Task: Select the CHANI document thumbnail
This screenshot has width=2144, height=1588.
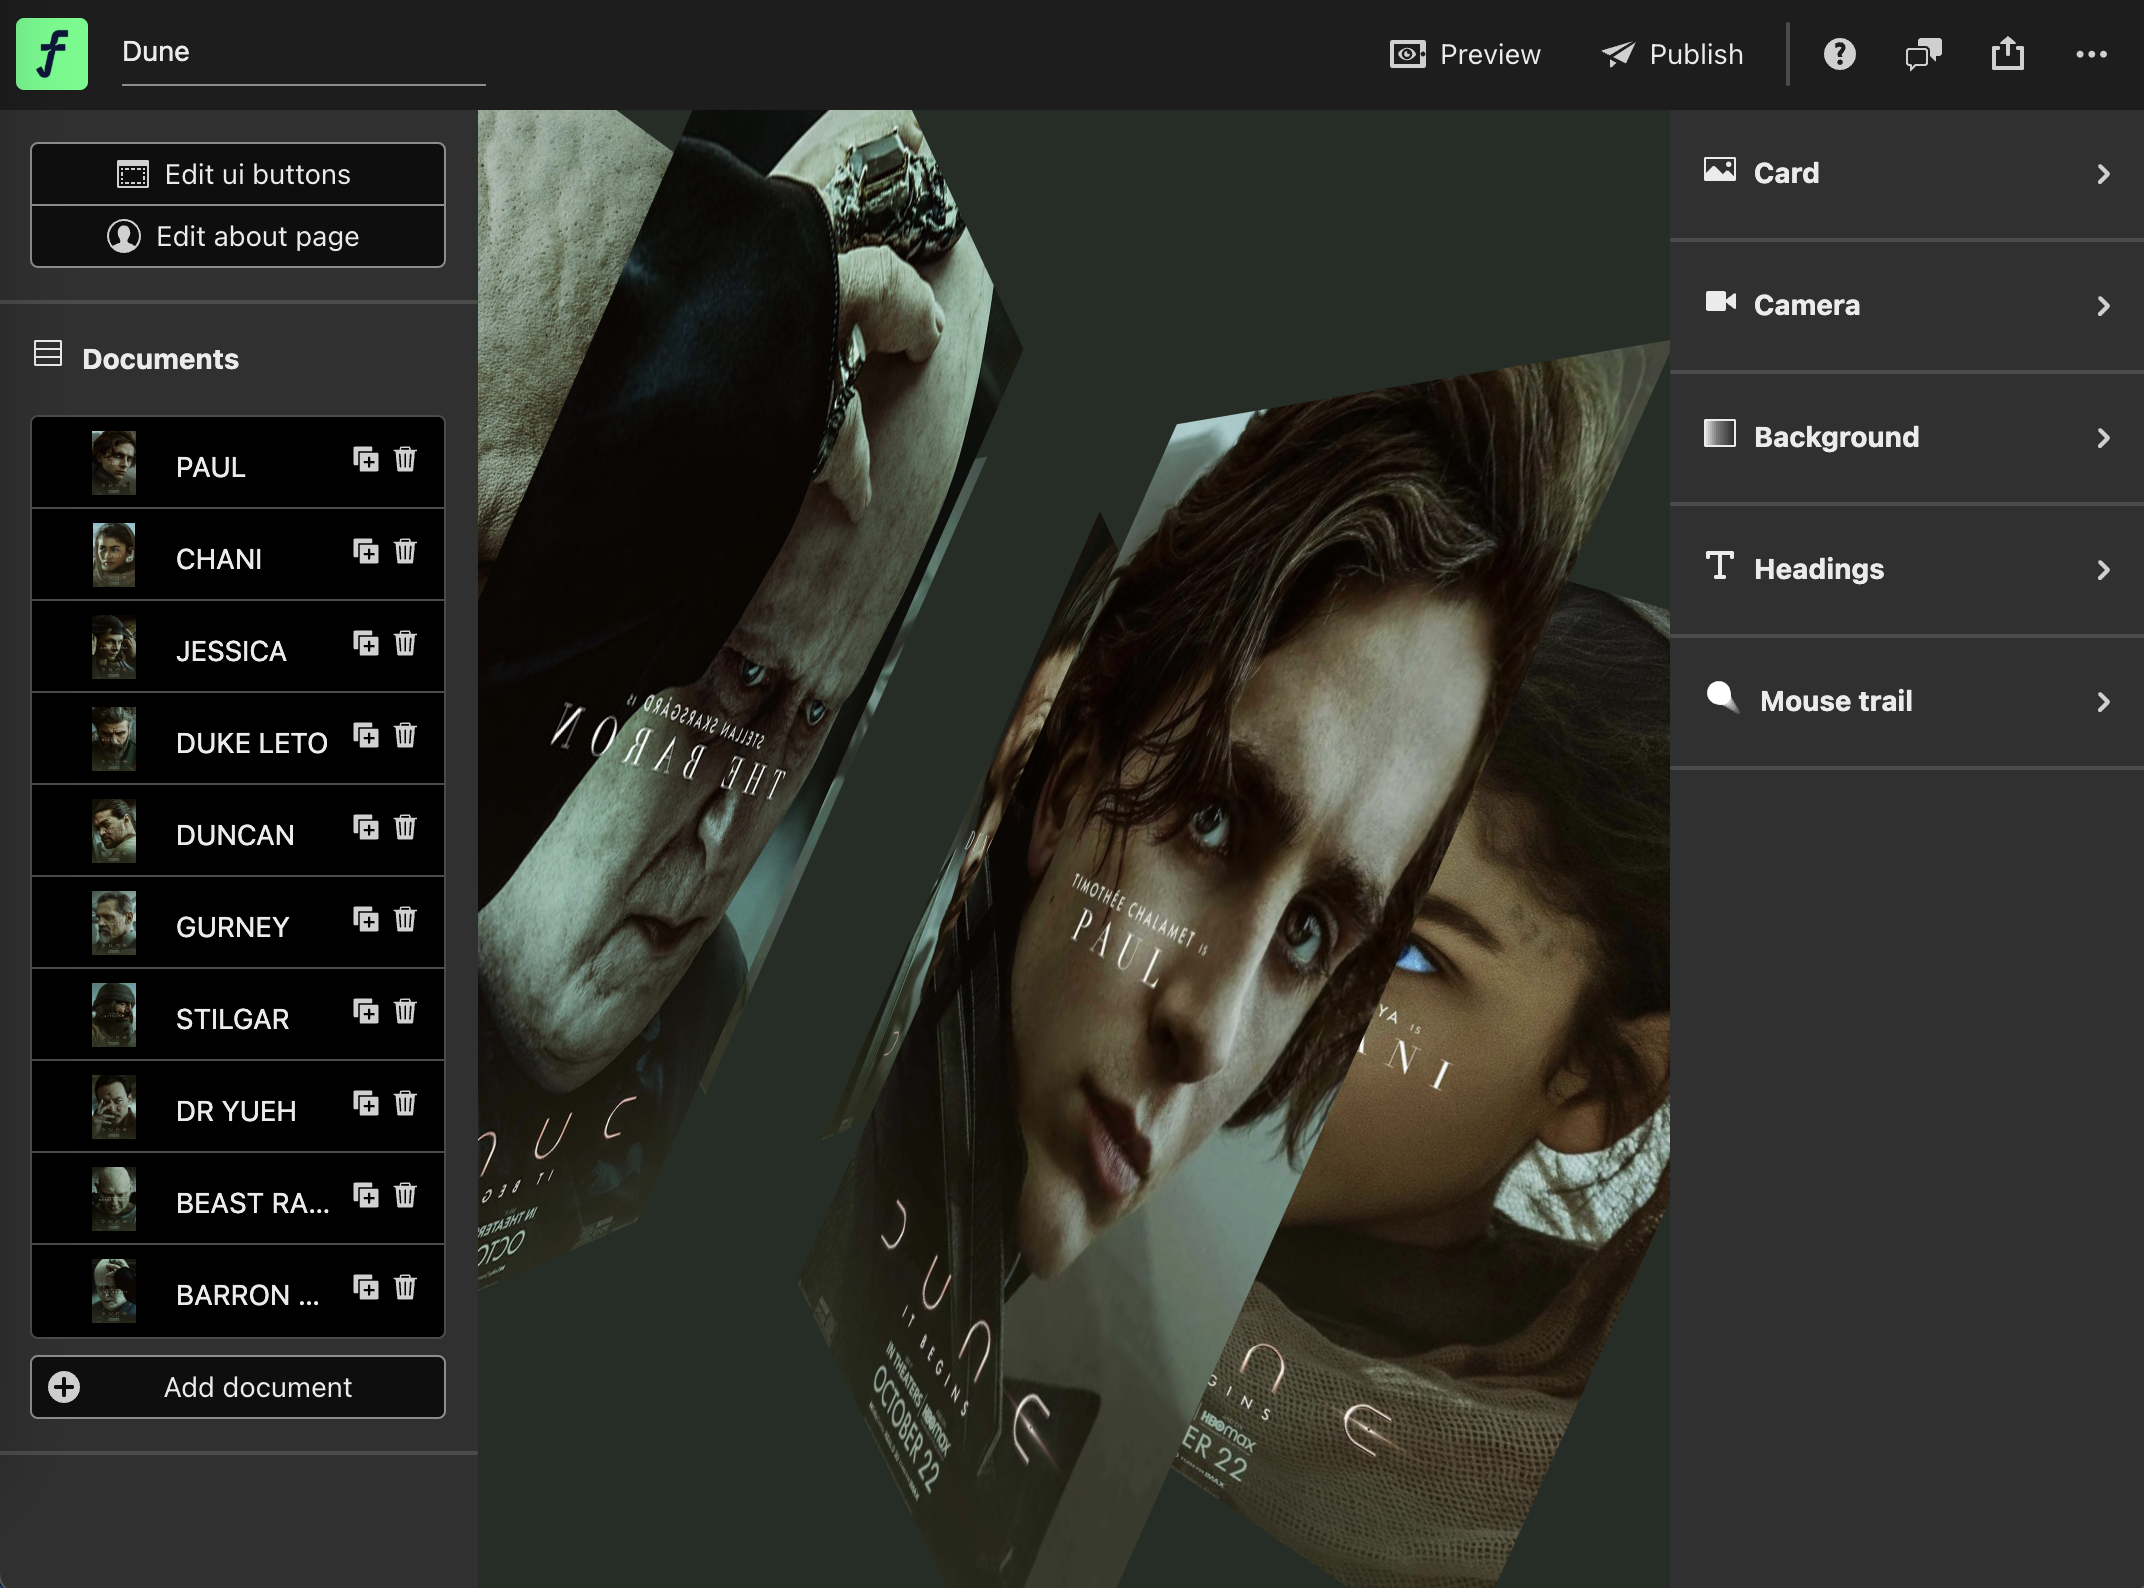Action: [x=114, y=555]
